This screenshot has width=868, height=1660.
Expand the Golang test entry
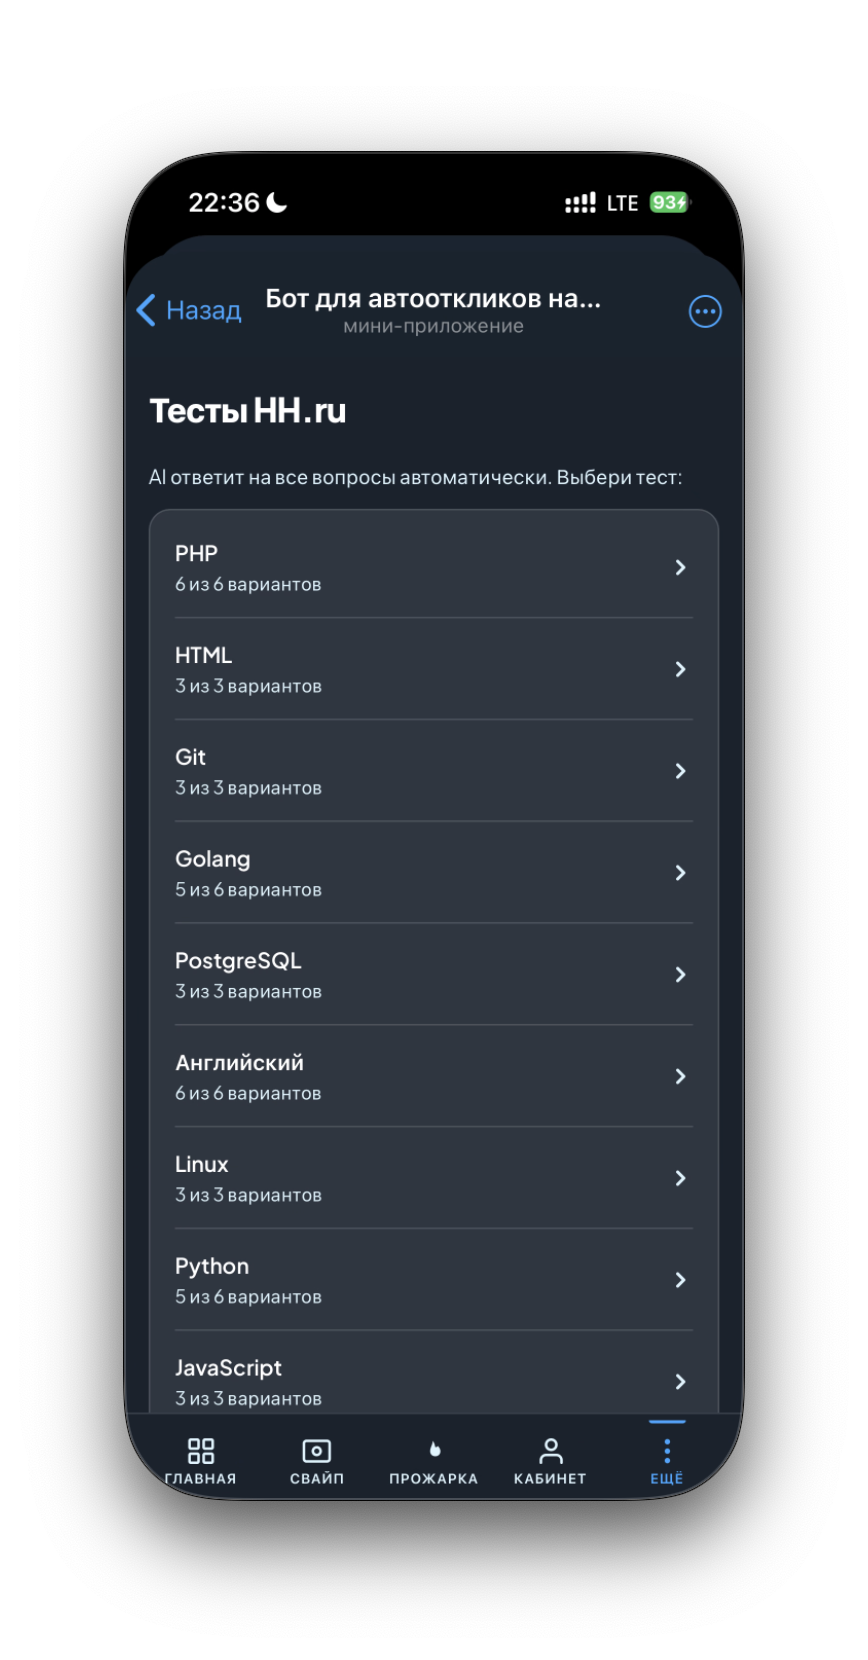click(433, 872)
